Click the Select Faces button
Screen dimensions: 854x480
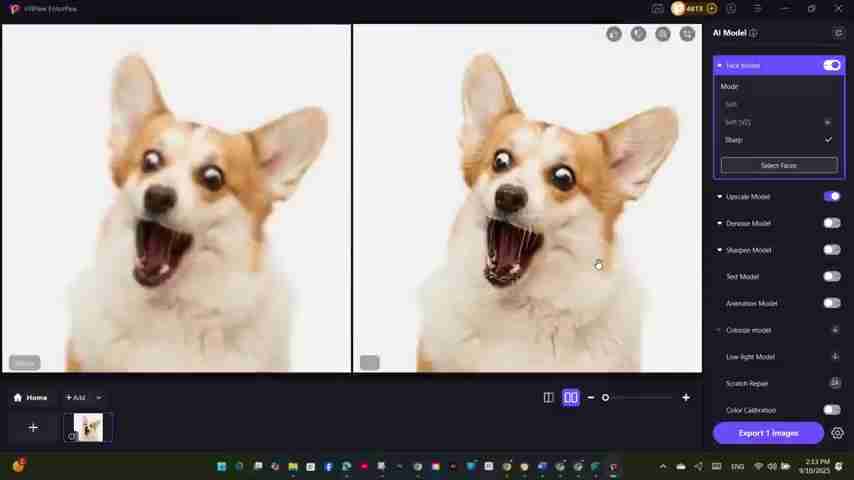779,165
